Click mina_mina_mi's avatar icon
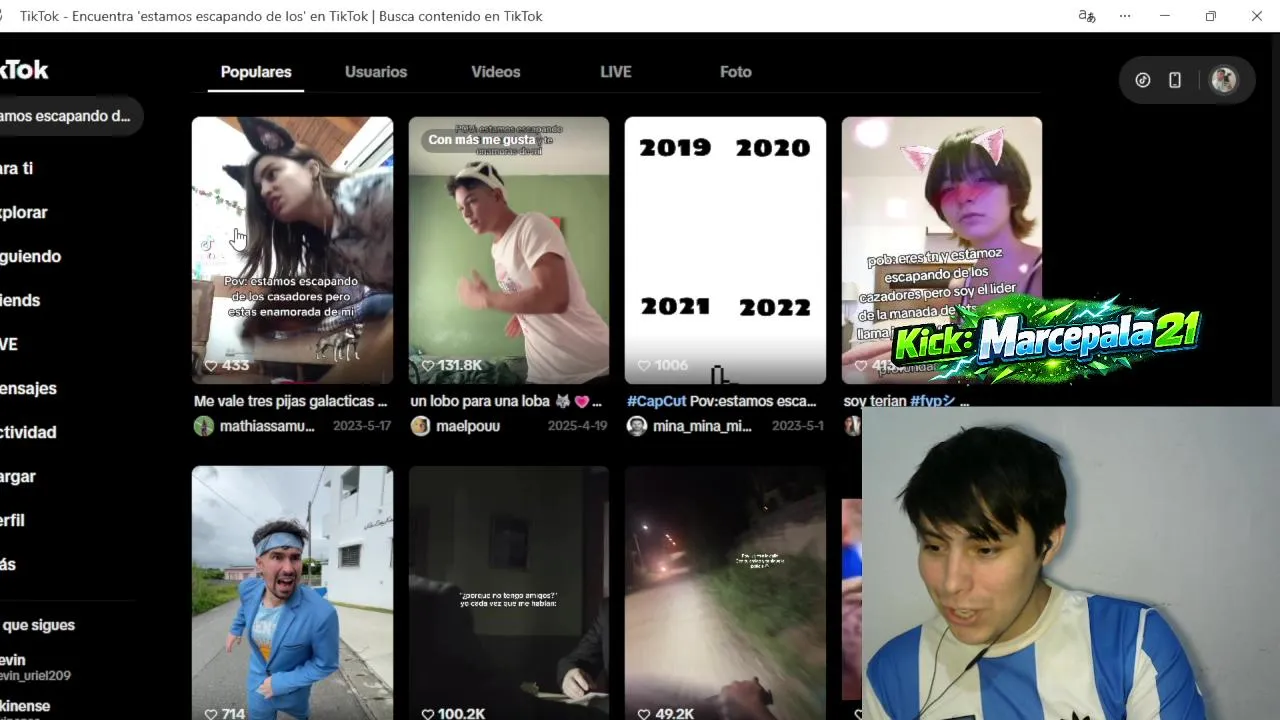Screen dimensions: 1280x720 [x=637, y=426]
